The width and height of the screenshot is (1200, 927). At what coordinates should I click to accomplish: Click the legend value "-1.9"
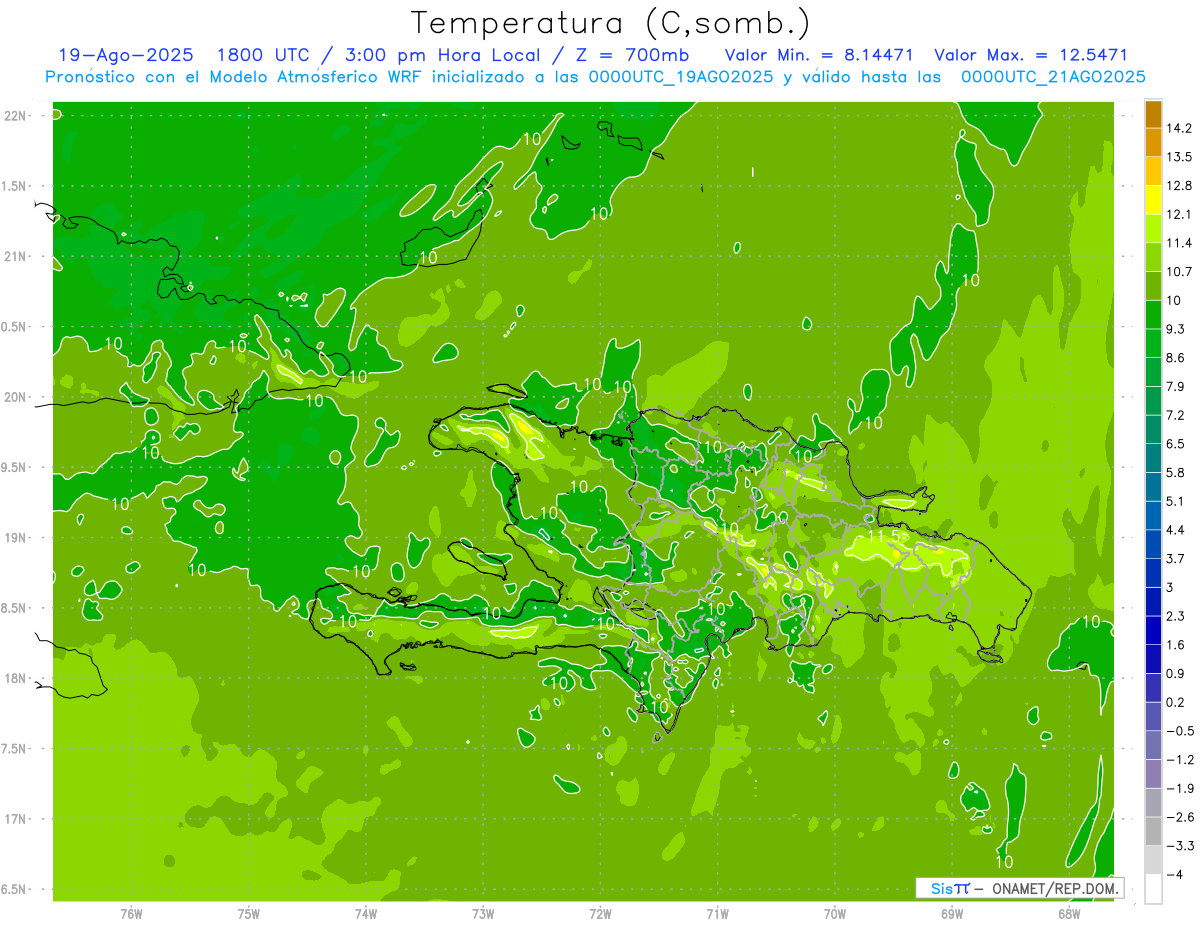click(1179, 788)
